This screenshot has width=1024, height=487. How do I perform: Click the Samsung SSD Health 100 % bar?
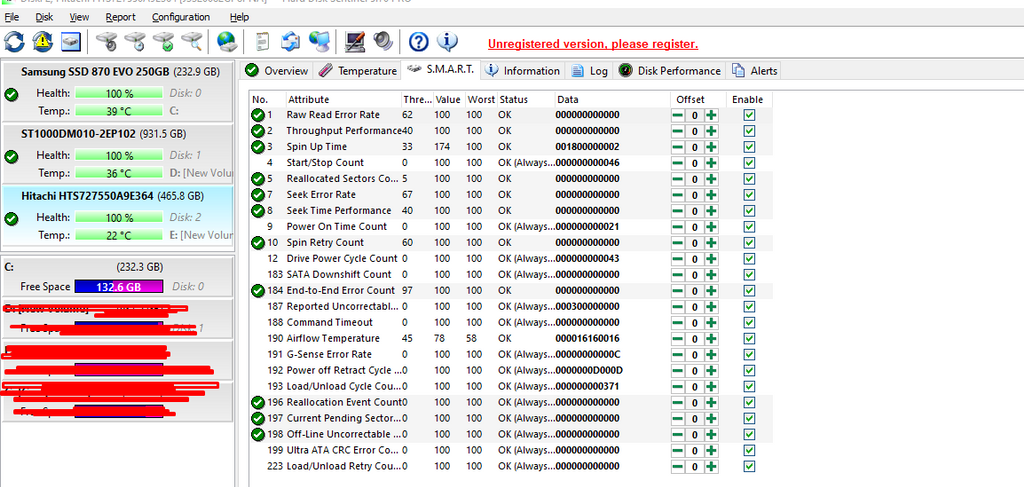(119, 93)
